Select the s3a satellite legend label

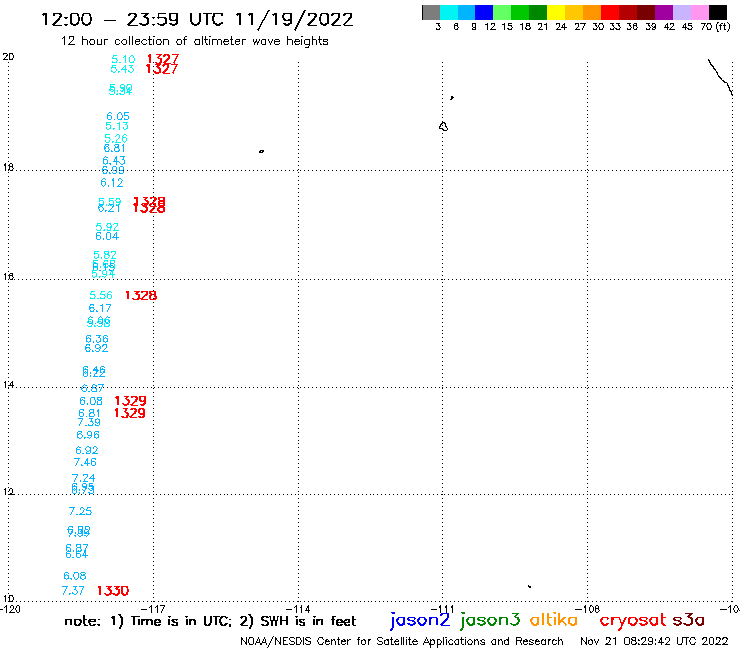pyautogui.click(x=689, y=620)
